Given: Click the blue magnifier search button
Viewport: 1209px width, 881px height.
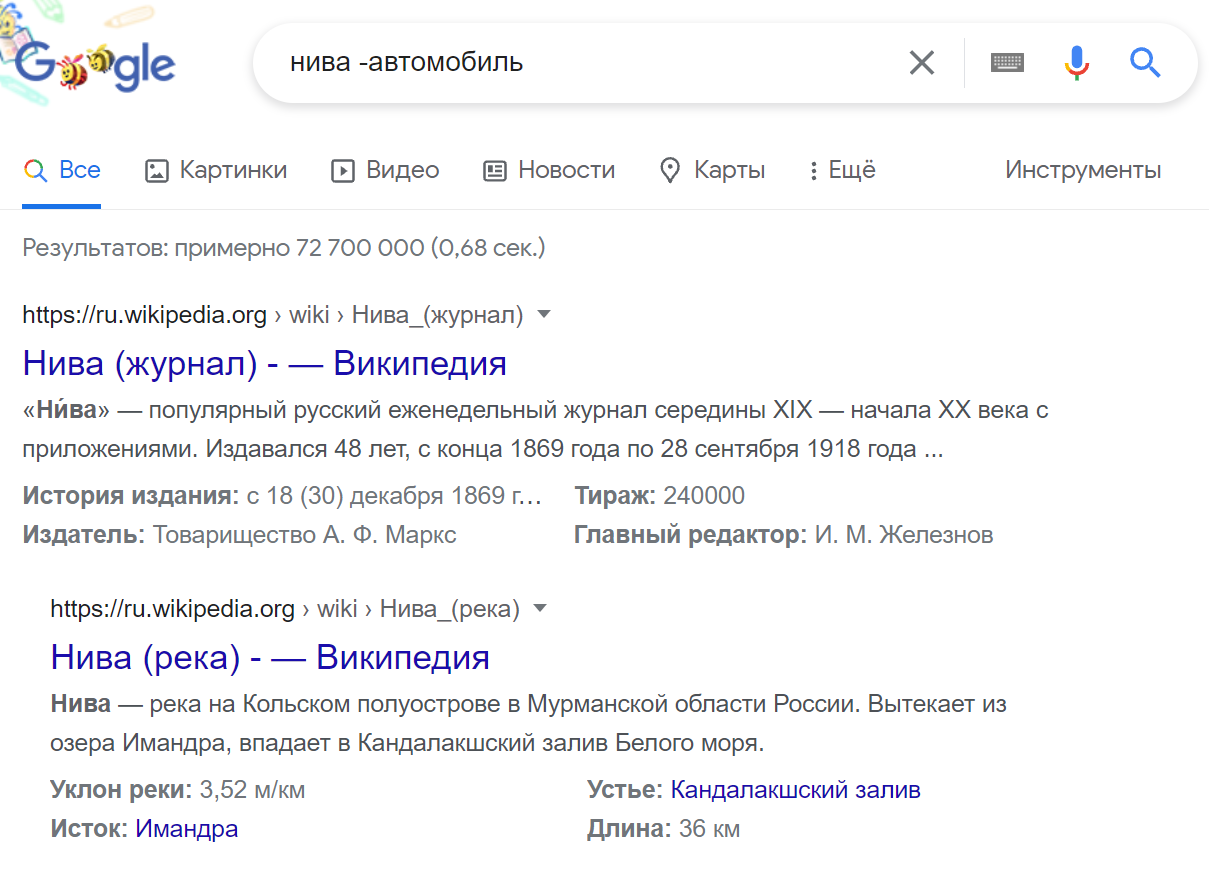Looking at the screenshot, I should 1145,63.
